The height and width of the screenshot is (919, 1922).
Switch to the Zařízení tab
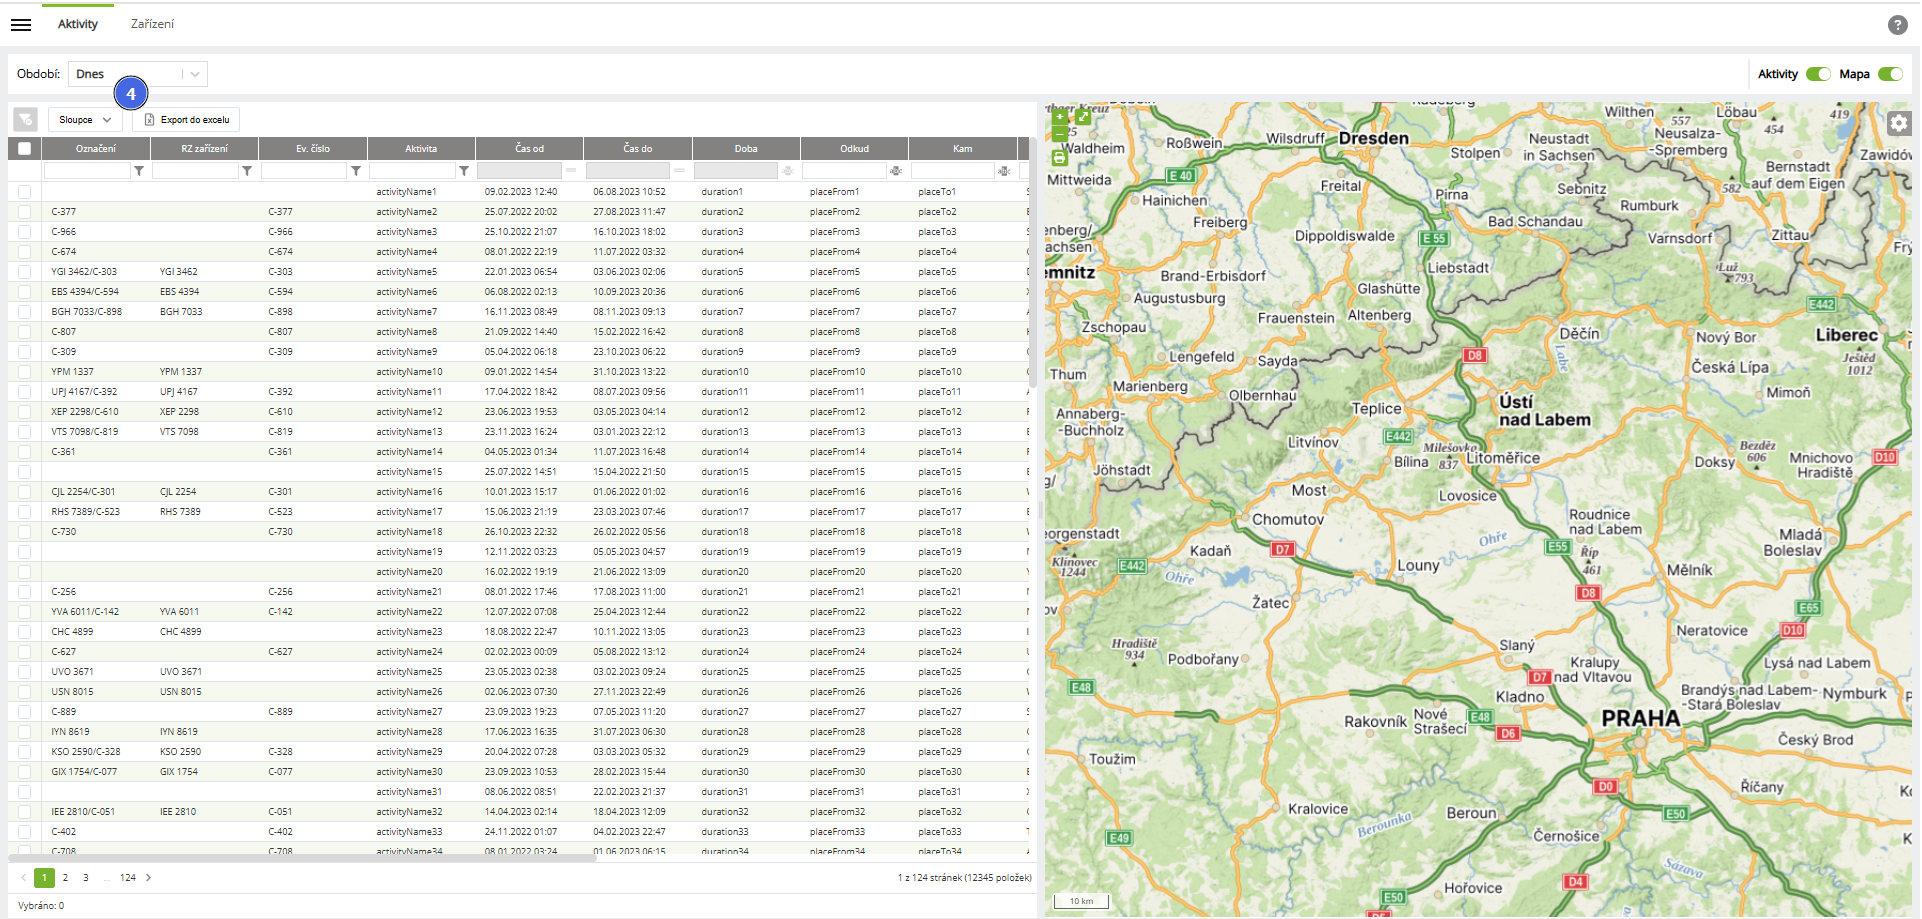tap(152, 24)
